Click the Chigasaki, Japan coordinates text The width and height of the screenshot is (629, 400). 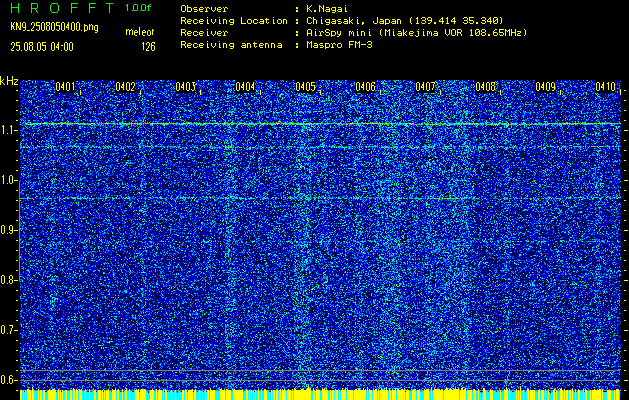click(x=405, y=21)
